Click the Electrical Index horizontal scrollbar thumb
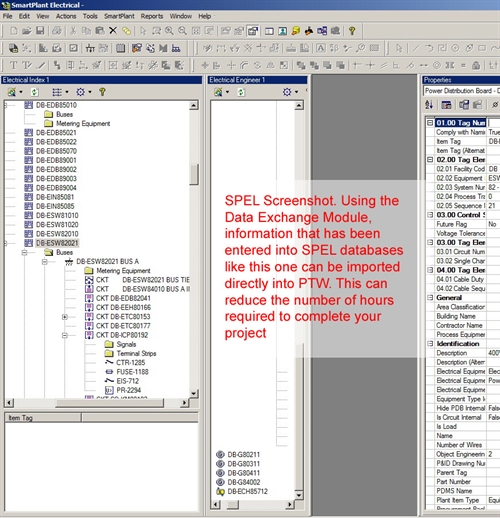Image resolution: width=500 pixels, height=518 pixels. [110, 403]
